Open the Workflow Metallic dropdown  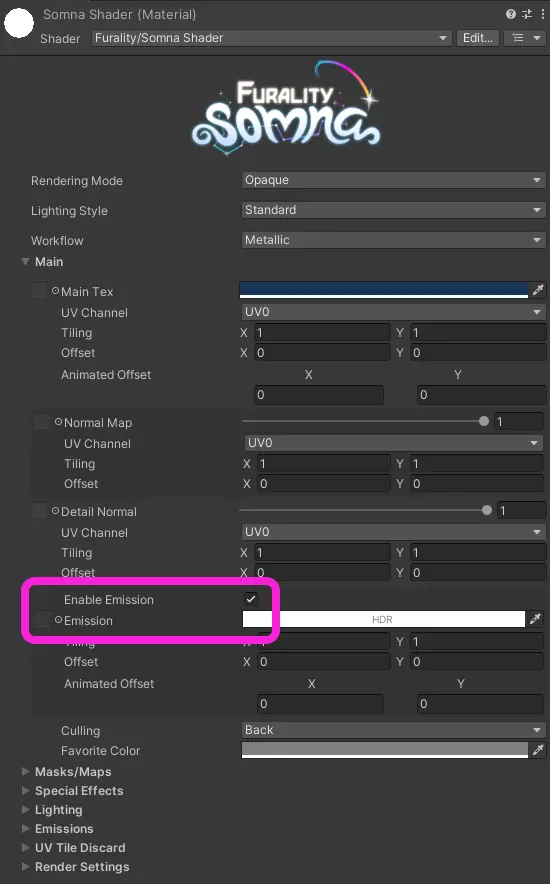393,240
